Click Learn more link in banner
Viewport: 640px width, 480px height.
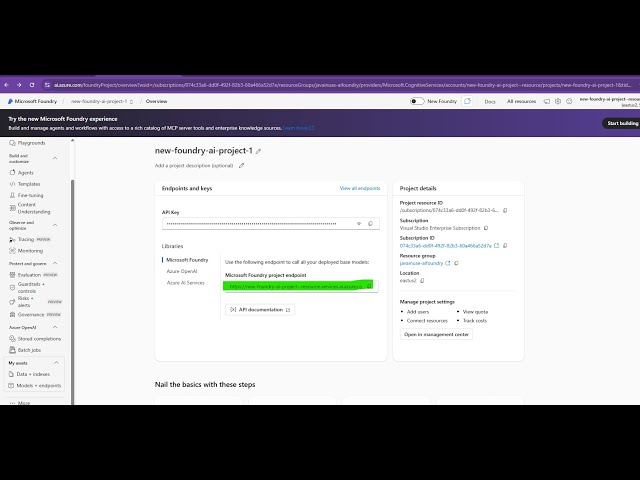298,128
